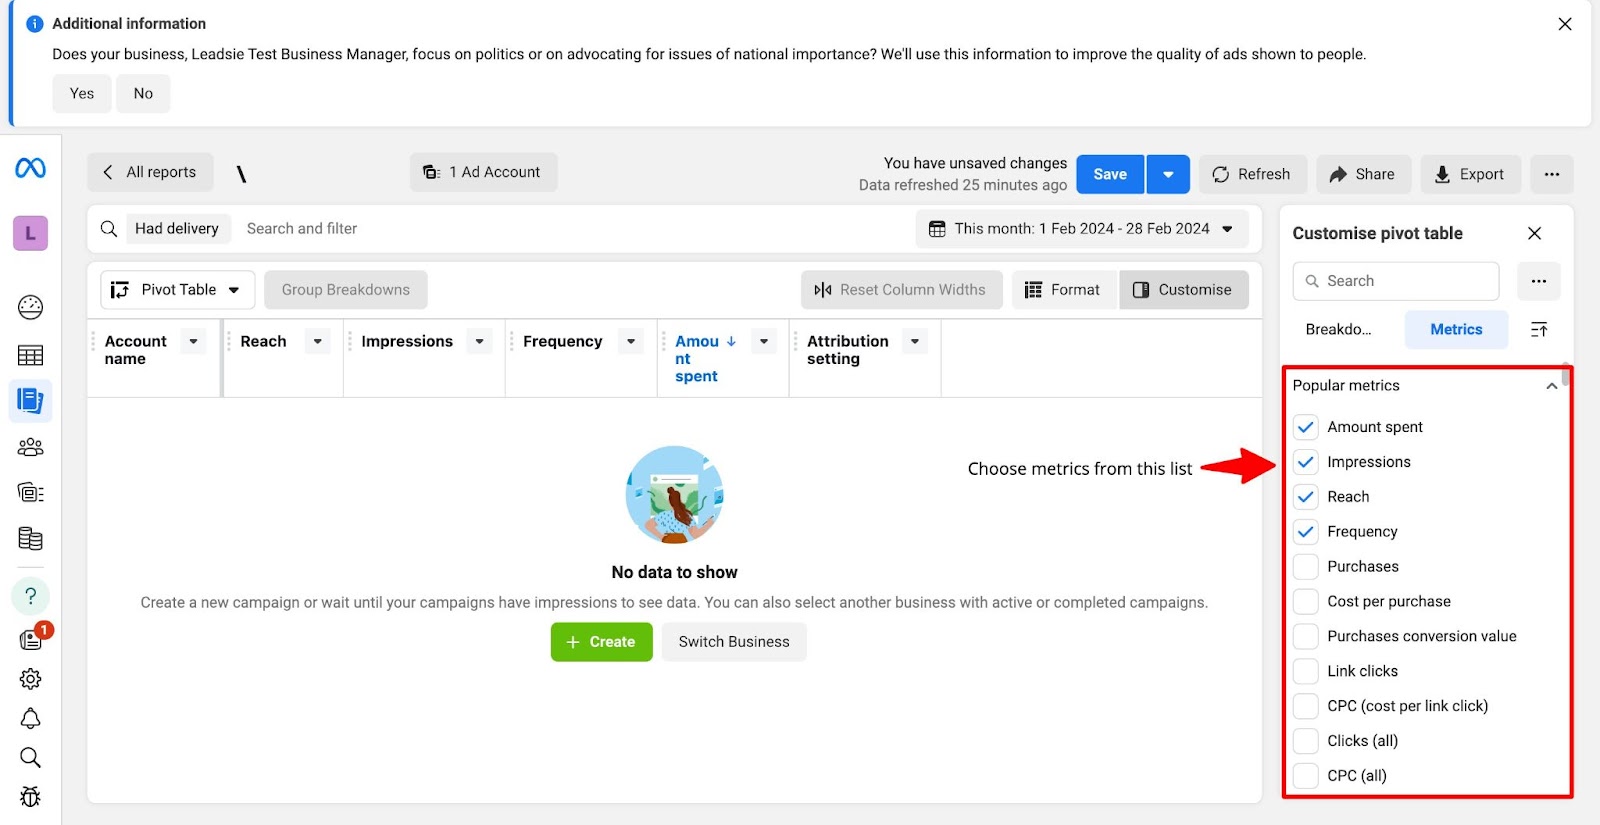
Task: Enable the Purchases metric
Action: pos(1306,567)
